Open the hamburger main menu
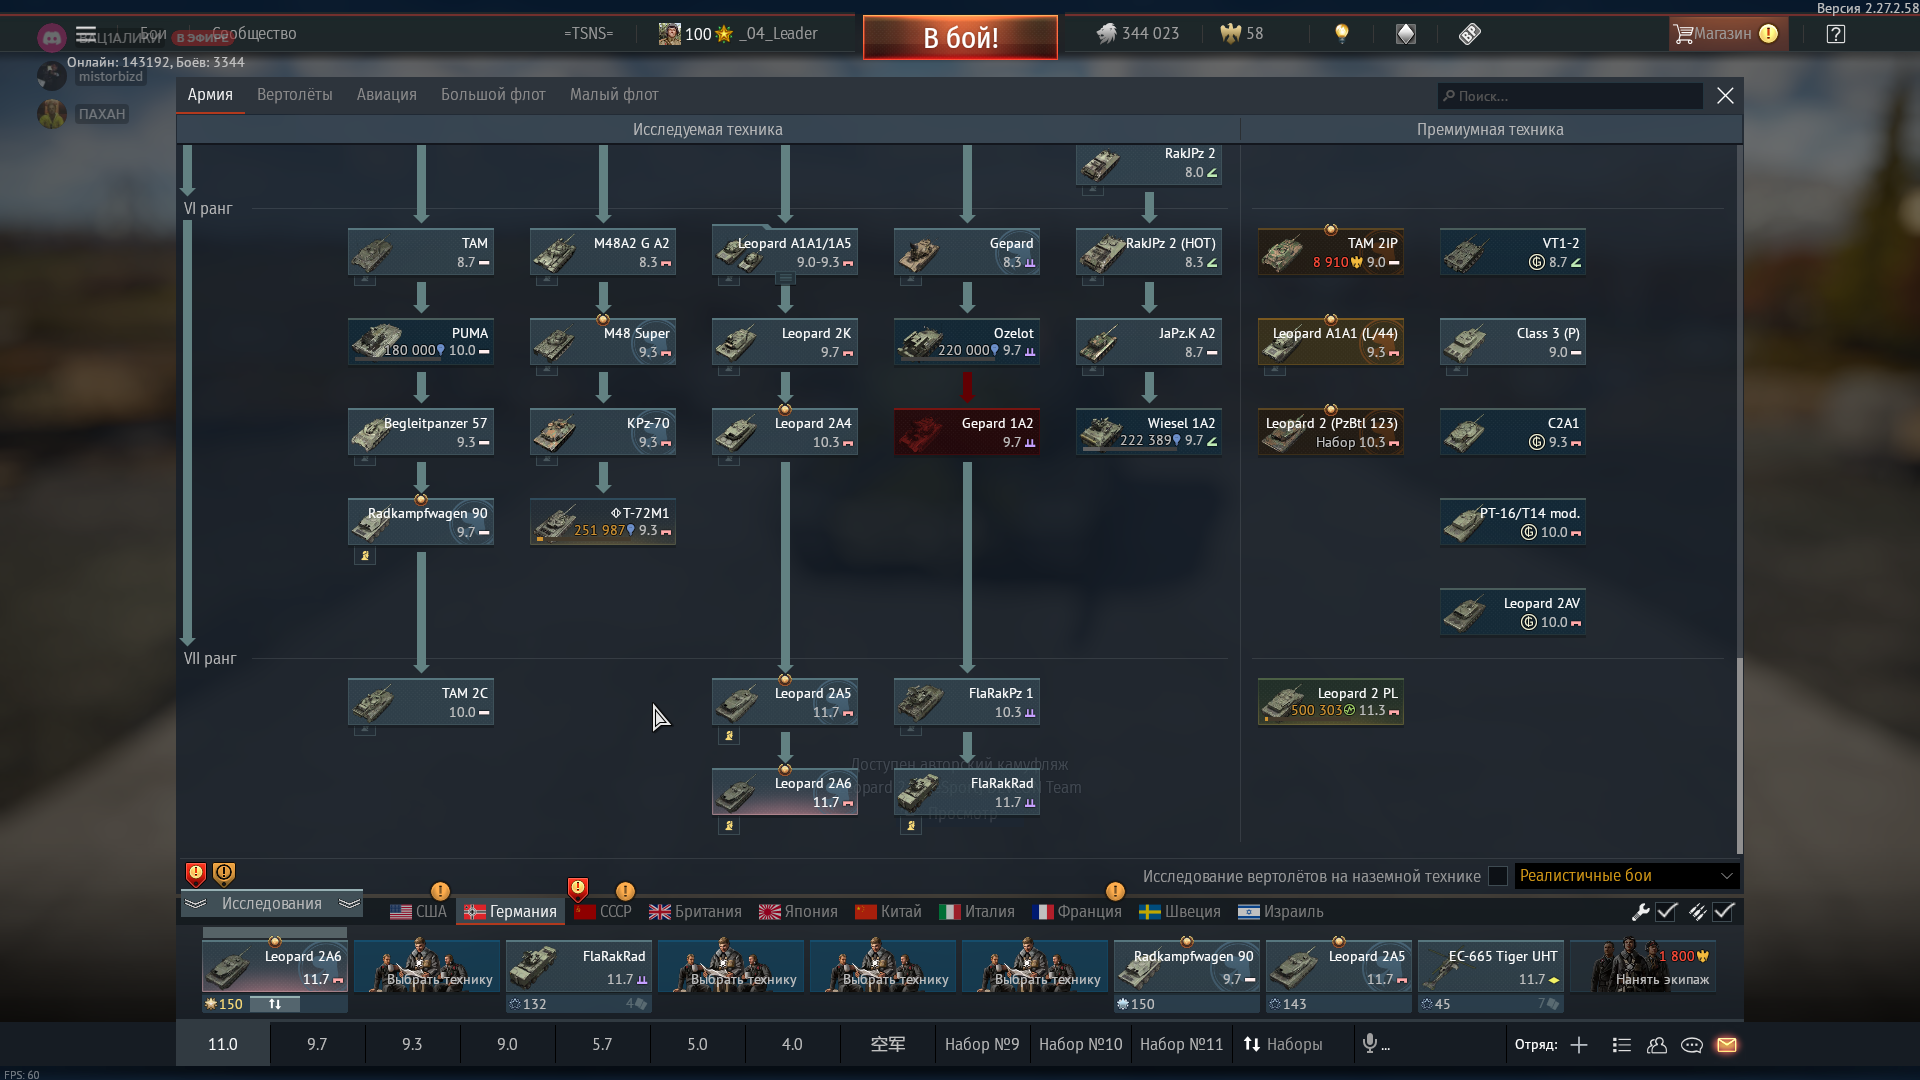 [x=86, y=34]
